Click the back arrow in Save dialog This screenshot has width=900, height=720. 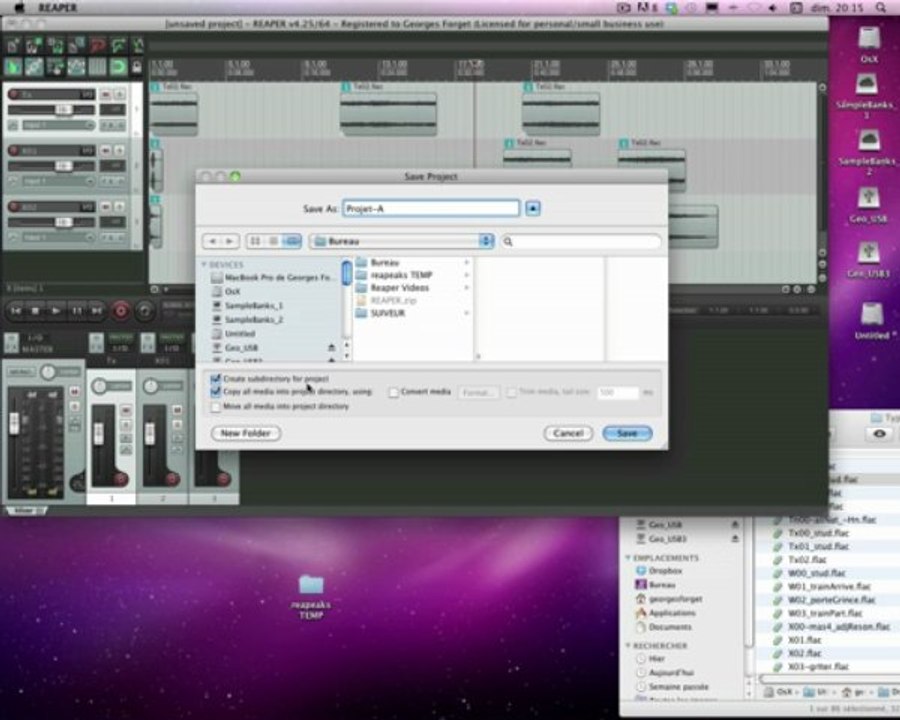[212, 241]
